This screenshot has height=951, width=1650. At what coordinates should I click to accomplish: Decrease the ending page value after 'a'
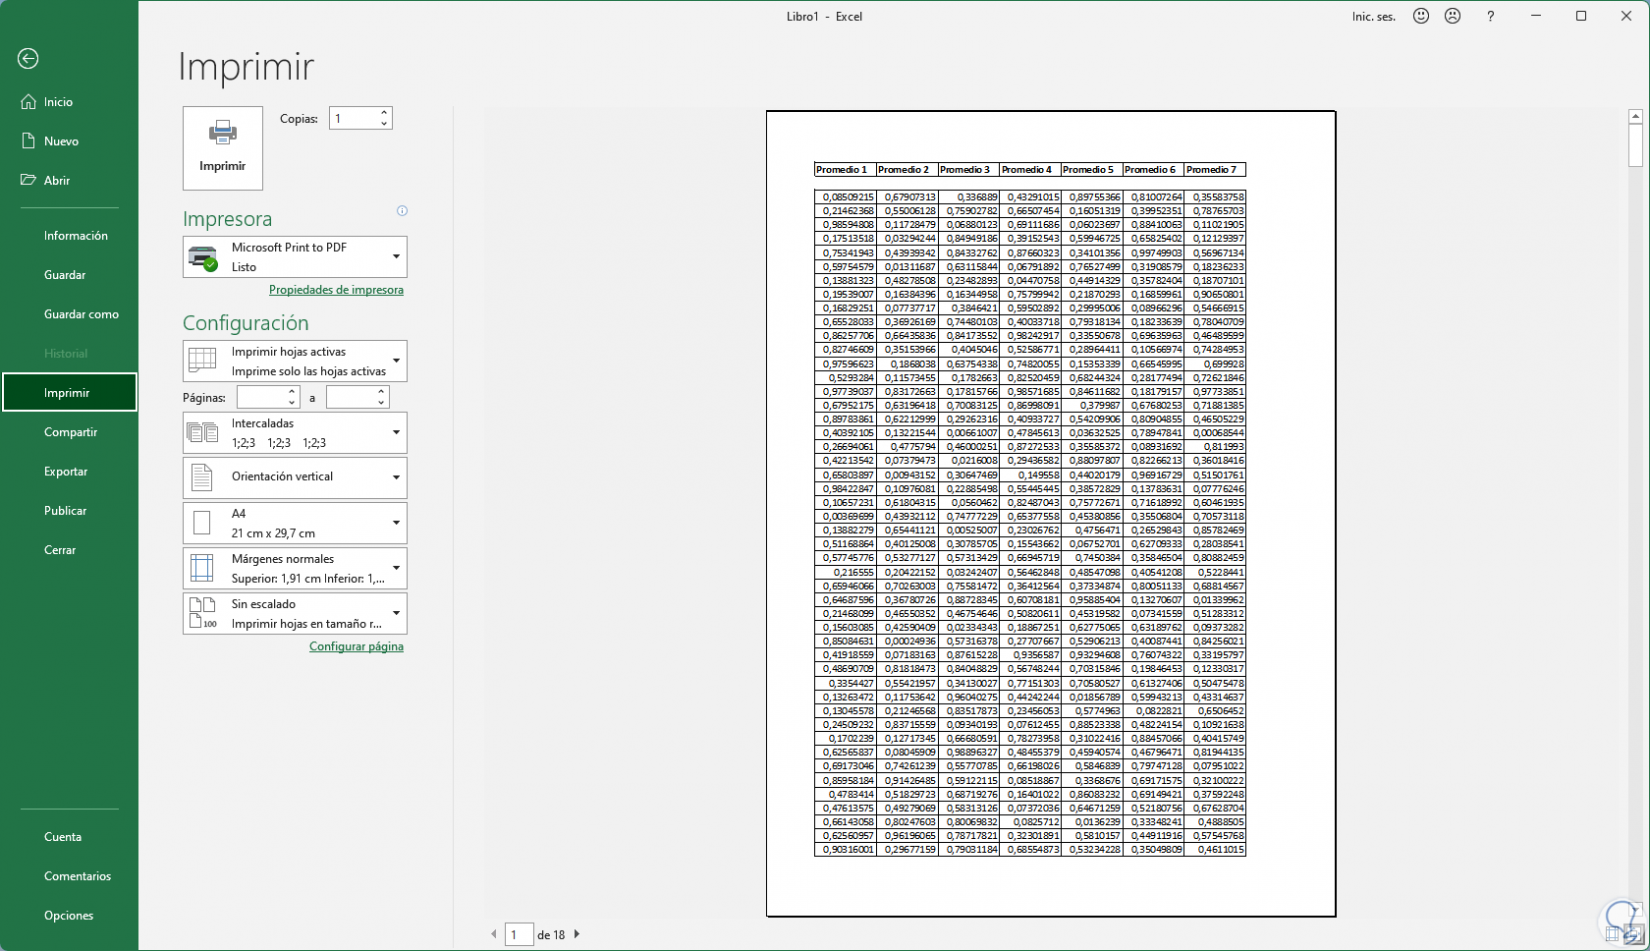coord(381,403)
